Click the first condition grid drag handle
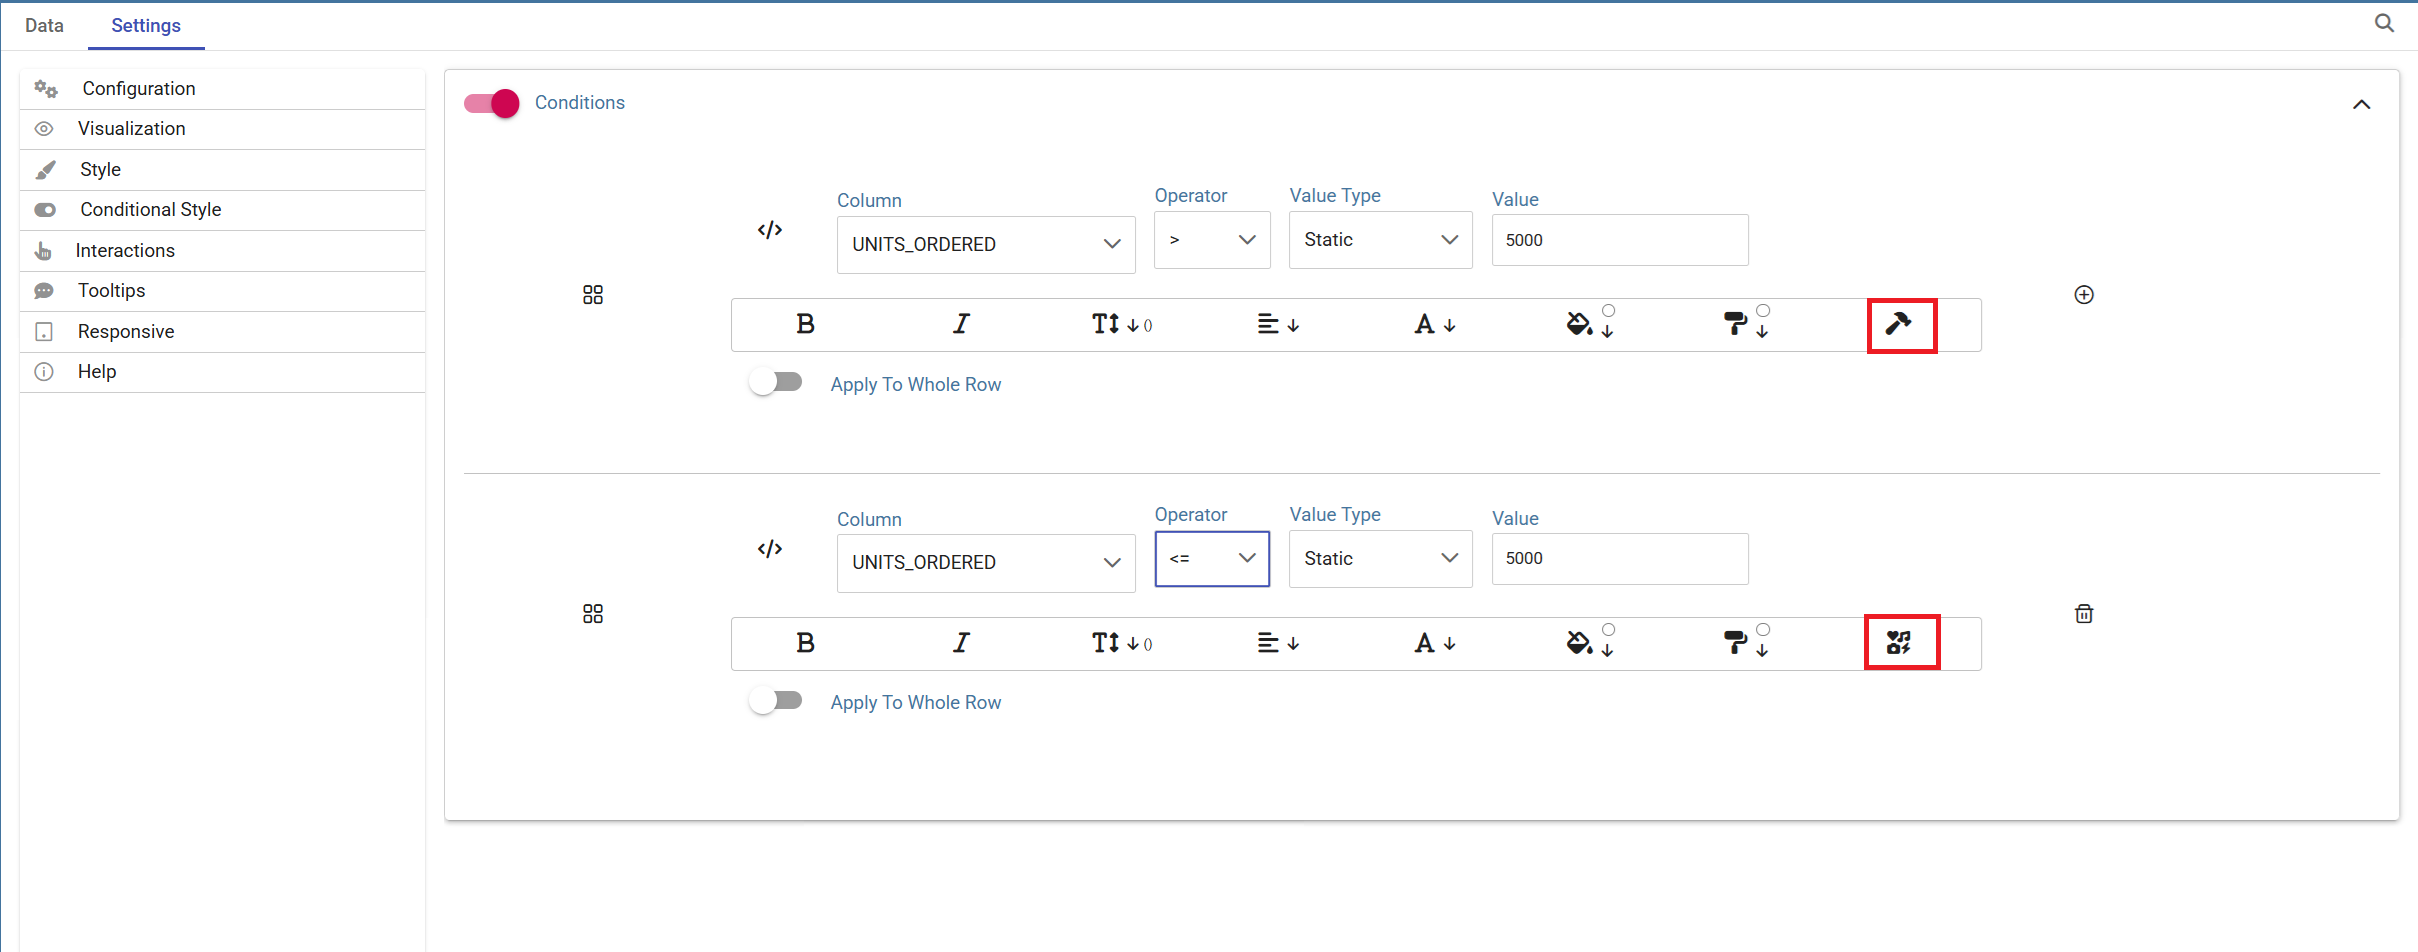 (x=593, y=295)
